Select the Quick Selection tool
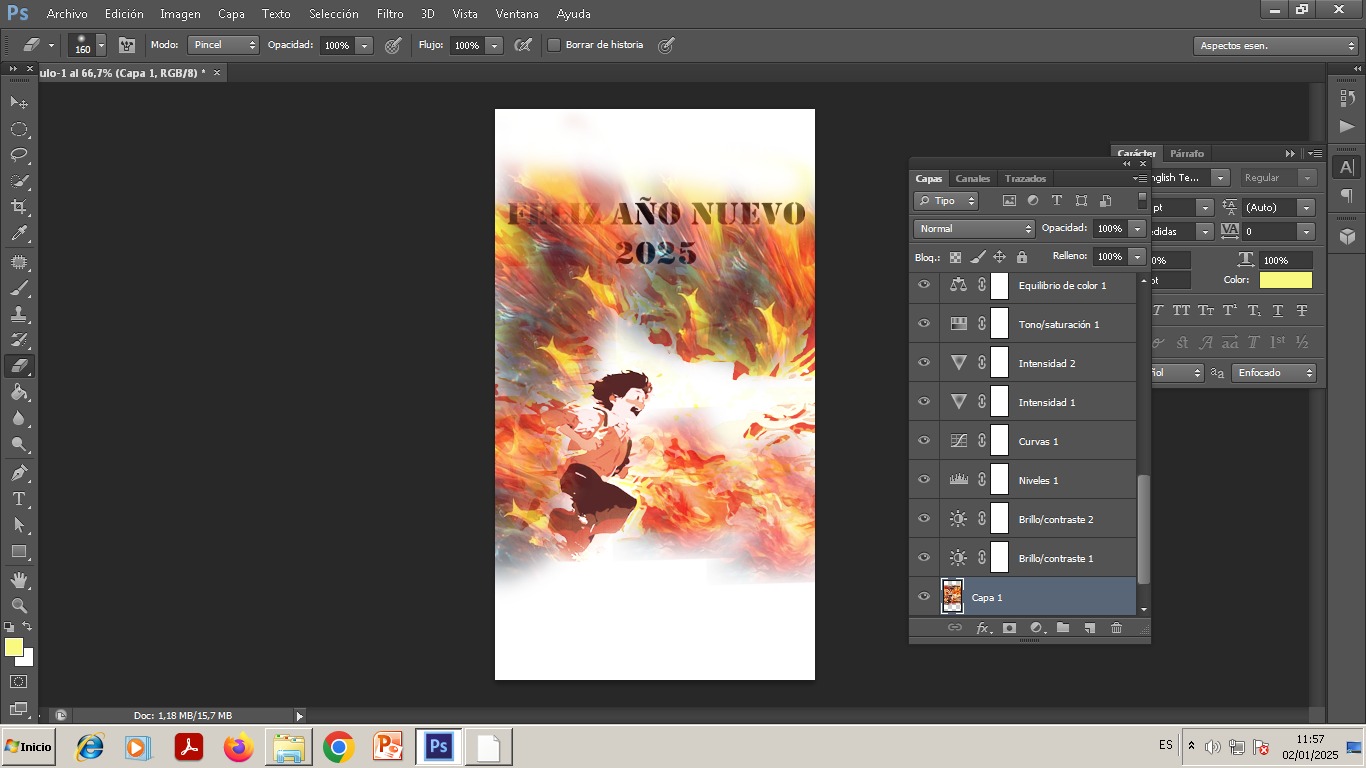Screen dimensions: 1366x768 (x=19, y=181)
